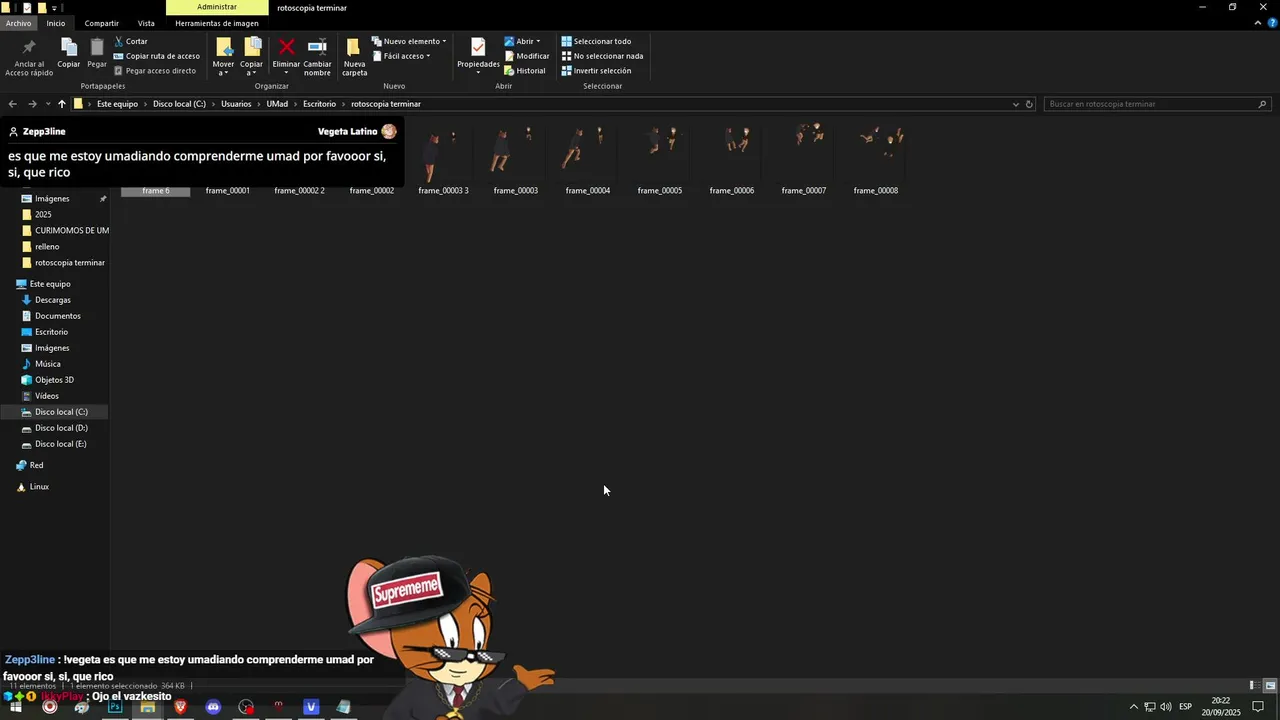Switch to the Inicio ribbon tab

(56, 23)
